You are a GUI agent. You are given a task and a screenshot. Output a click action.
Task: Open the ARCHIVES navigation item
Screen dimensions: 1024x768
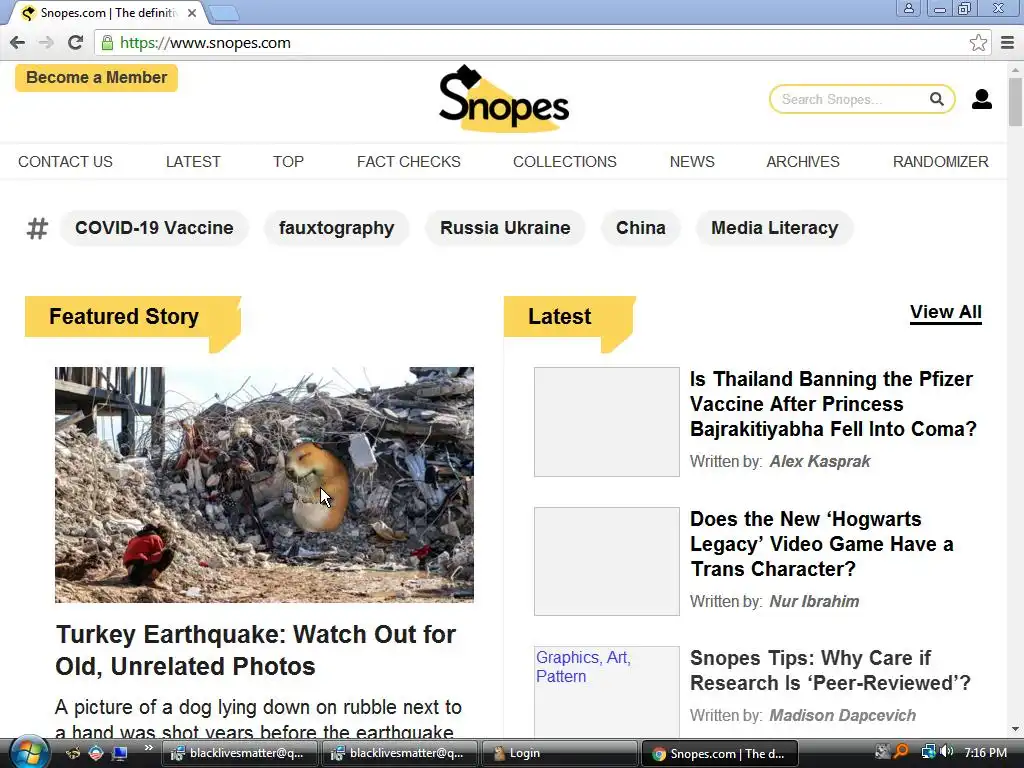(x=803, y=162)
